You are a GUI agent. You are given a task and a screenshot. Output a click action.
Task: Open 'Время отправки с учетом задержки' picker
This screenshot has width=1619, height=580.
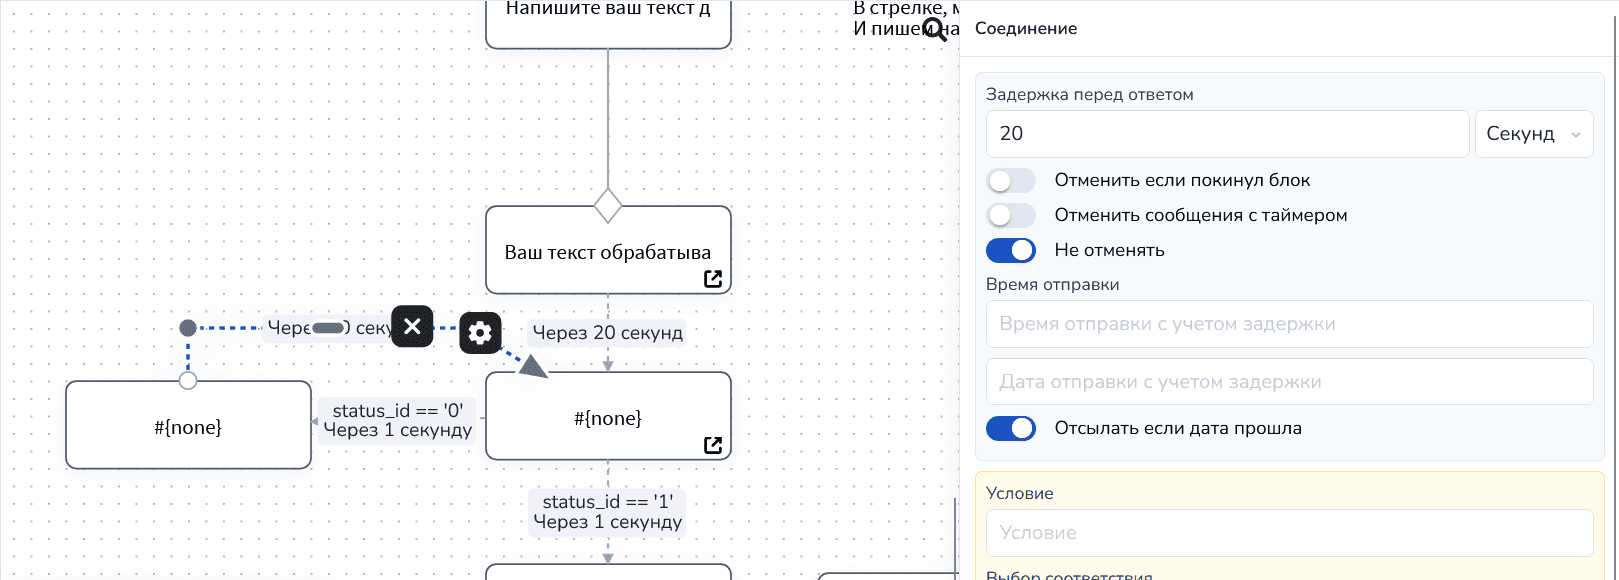click(1288, 324)
